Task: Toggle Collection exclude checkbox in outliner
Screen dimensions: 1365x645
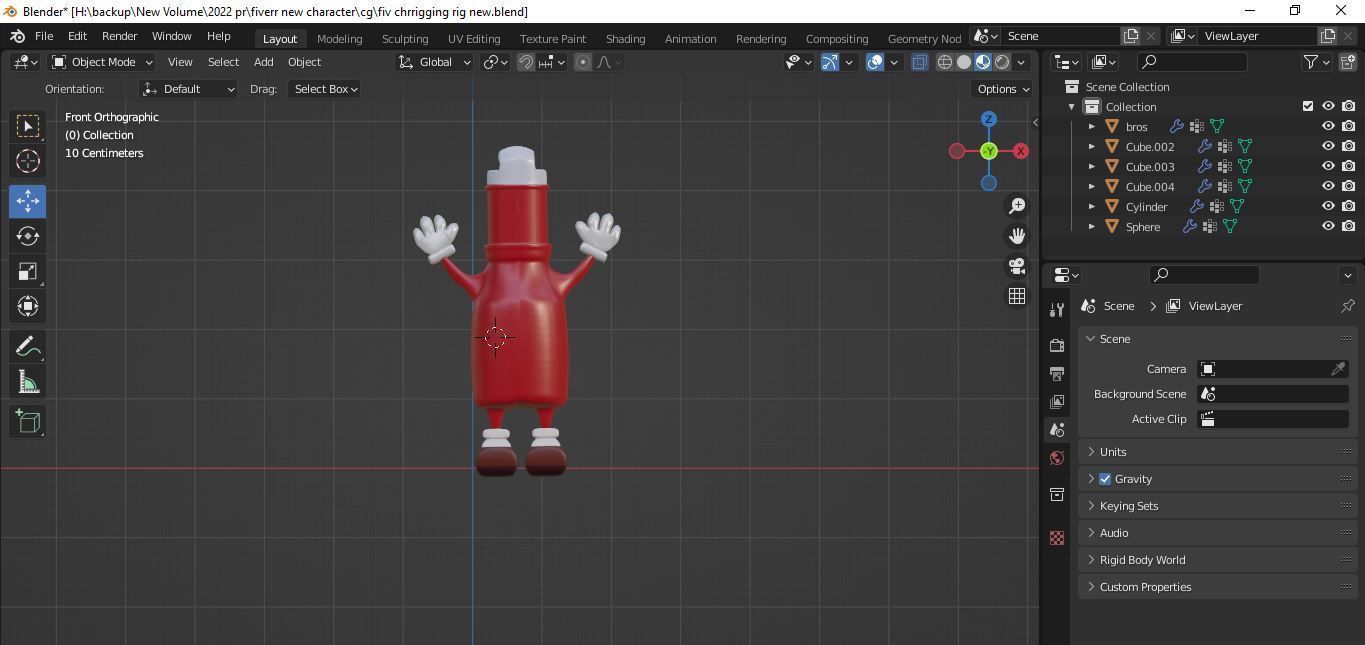Action: tap(1307, 106)
